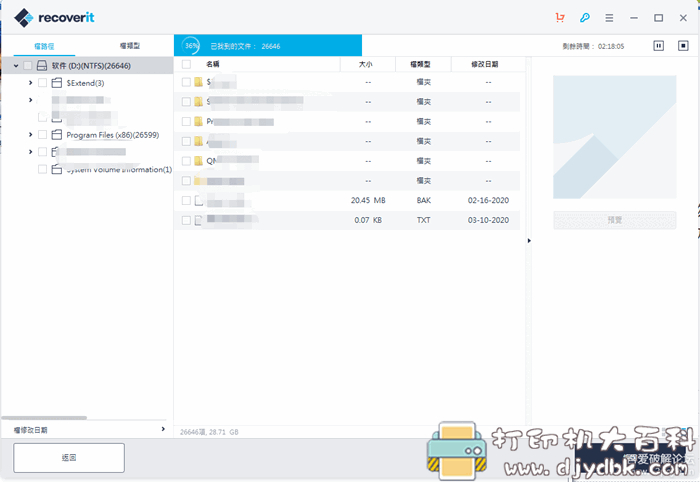The width and height of the screenshot is (700, 482).
Task: Sort by the 大小 column header
Action: [x=366, y=64]
